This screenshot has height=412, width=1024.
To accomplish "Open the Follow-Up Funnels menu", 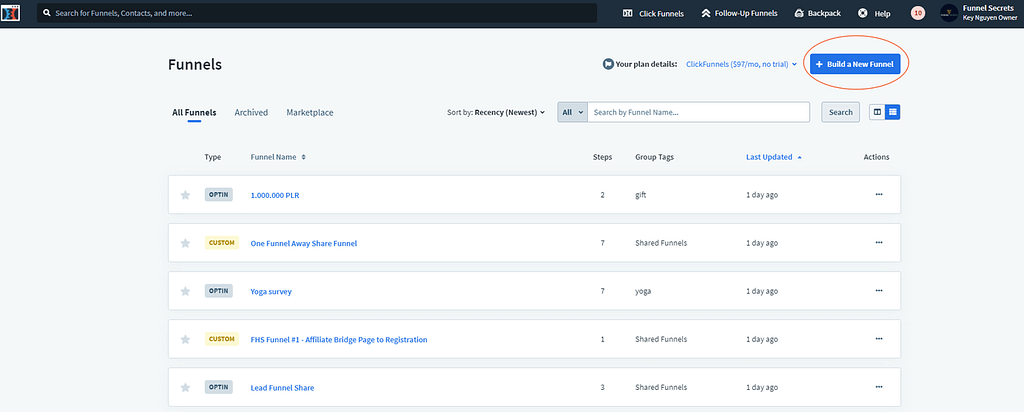I will point(739,13).
